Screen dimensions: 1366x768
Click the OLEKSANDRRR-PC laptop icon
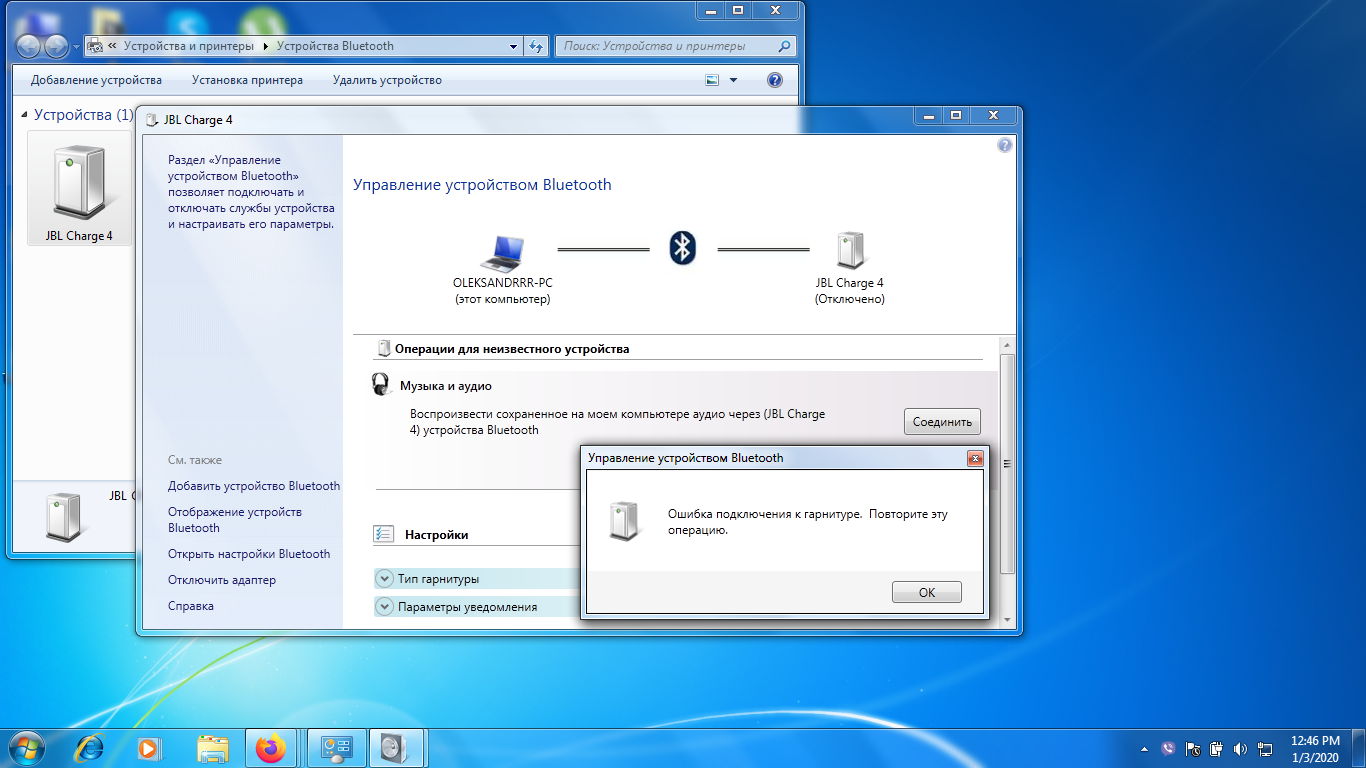pyautogui.click(x=502, y=253)
